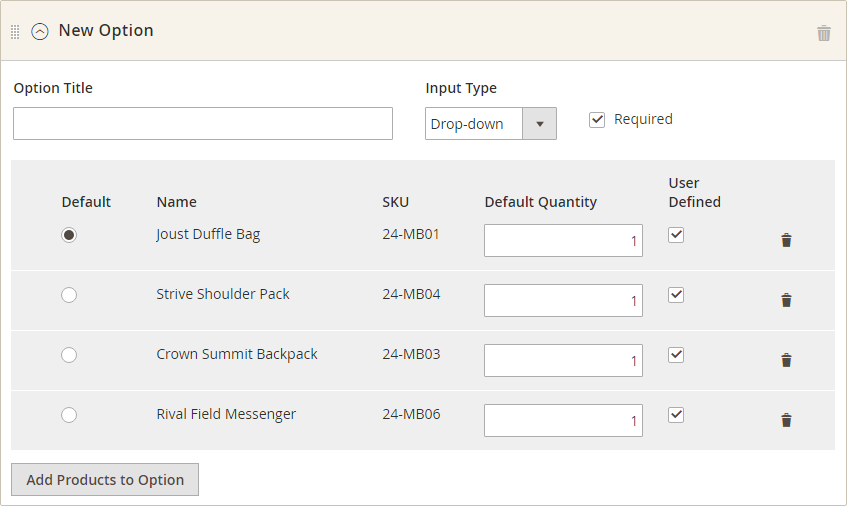The image size is (847, 506).
Task: Set Rival Field Messenger as default
Action: pos(69,415)
